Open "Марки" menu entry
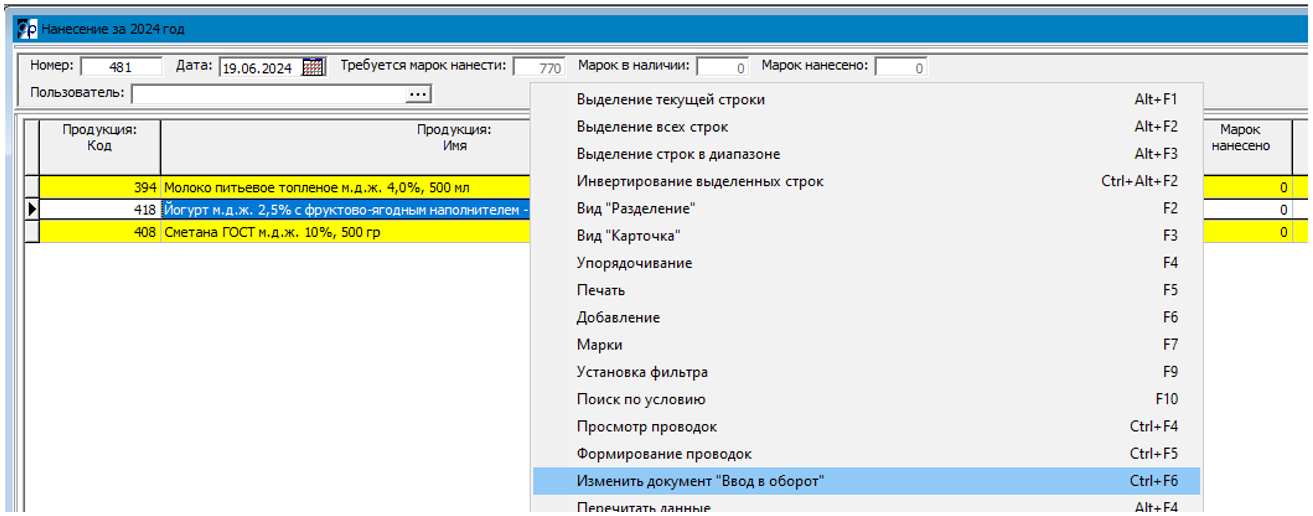This screenshot has height=516, width=1313. (x=599, y=345)
